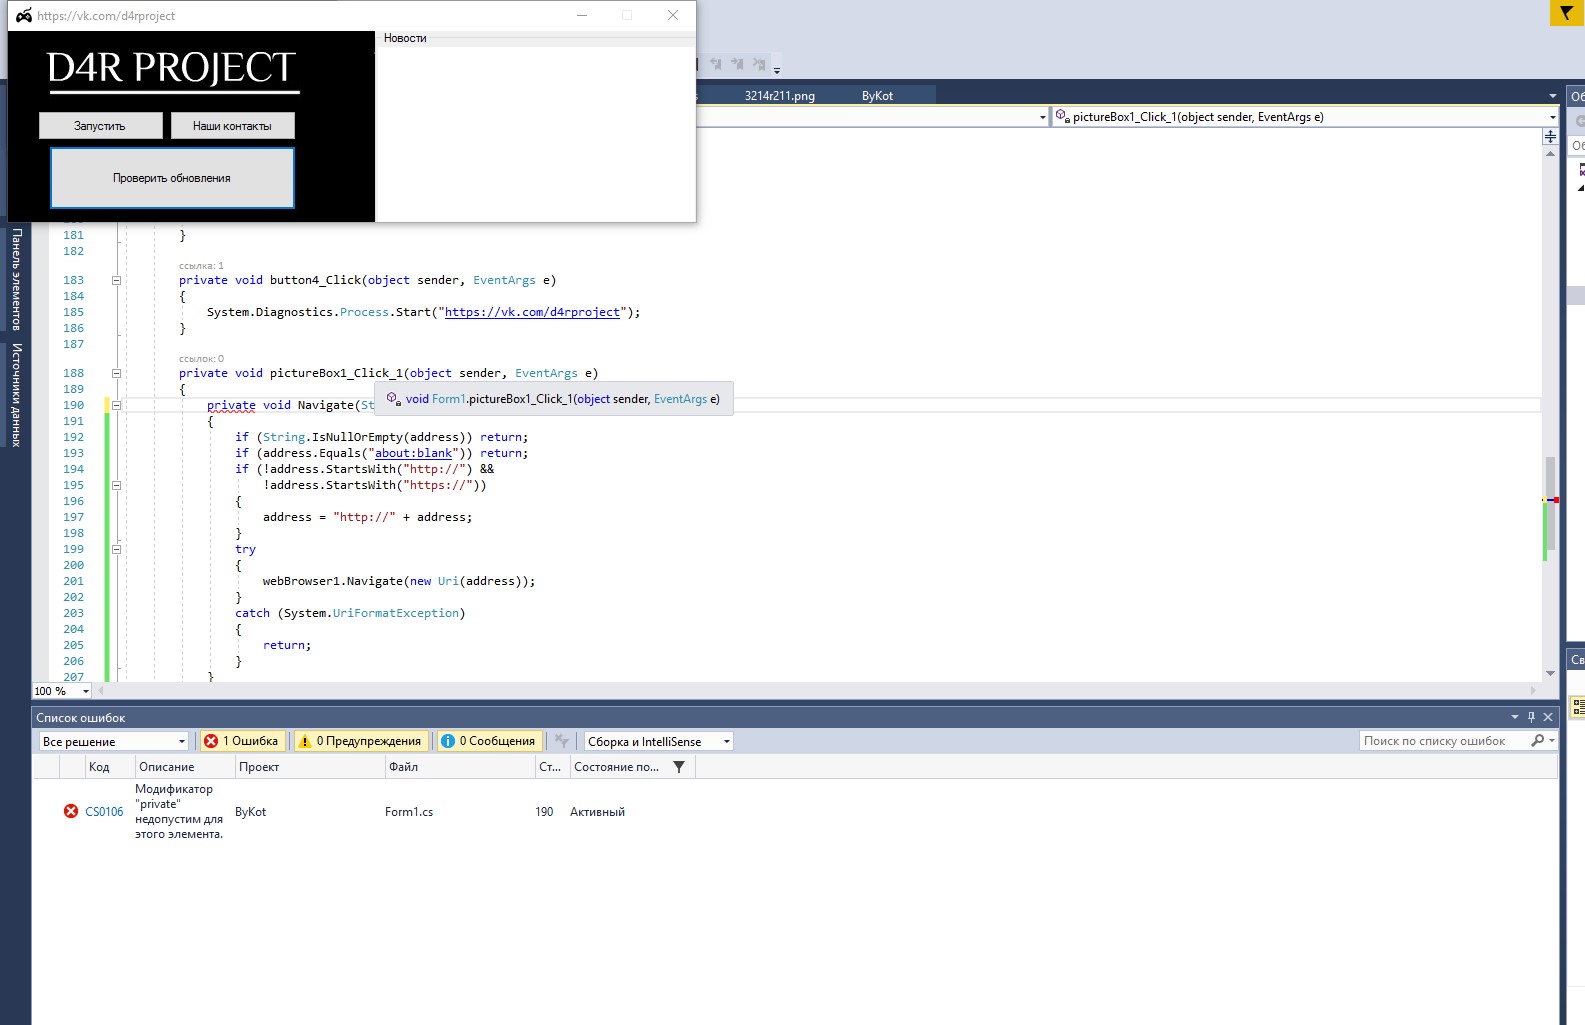Open the toolbar overflow options arrow
The height and width of the screenshot is (1025, 1585).
click(x=776, y=69)
